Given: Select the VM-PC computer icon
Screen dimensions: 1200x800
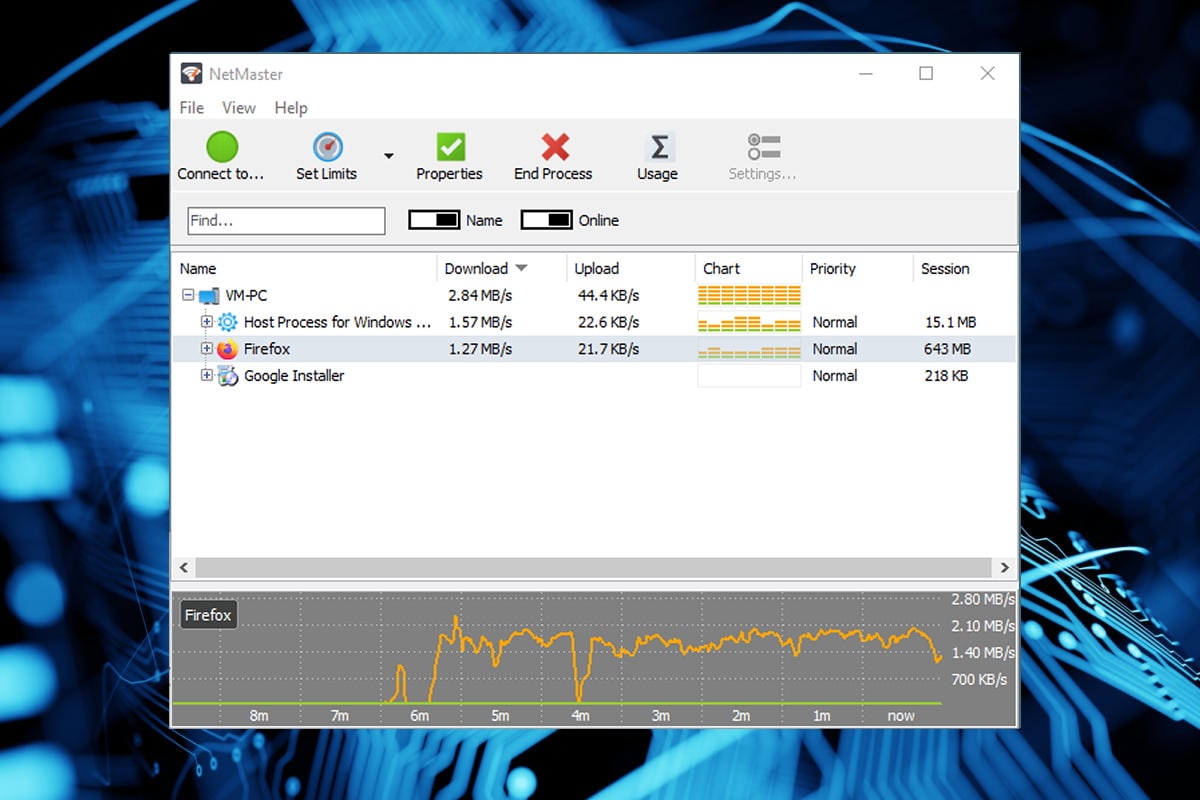Looking at the screenshot, I should click(209, 296).
